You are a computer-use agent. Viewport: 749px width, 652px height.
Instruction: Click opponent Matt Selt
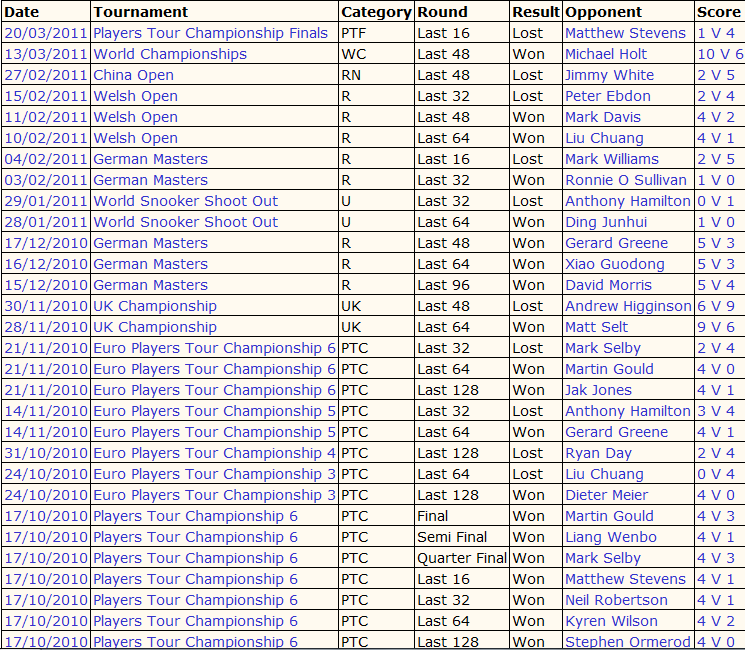pyautogui.click(x=596, y=327)
